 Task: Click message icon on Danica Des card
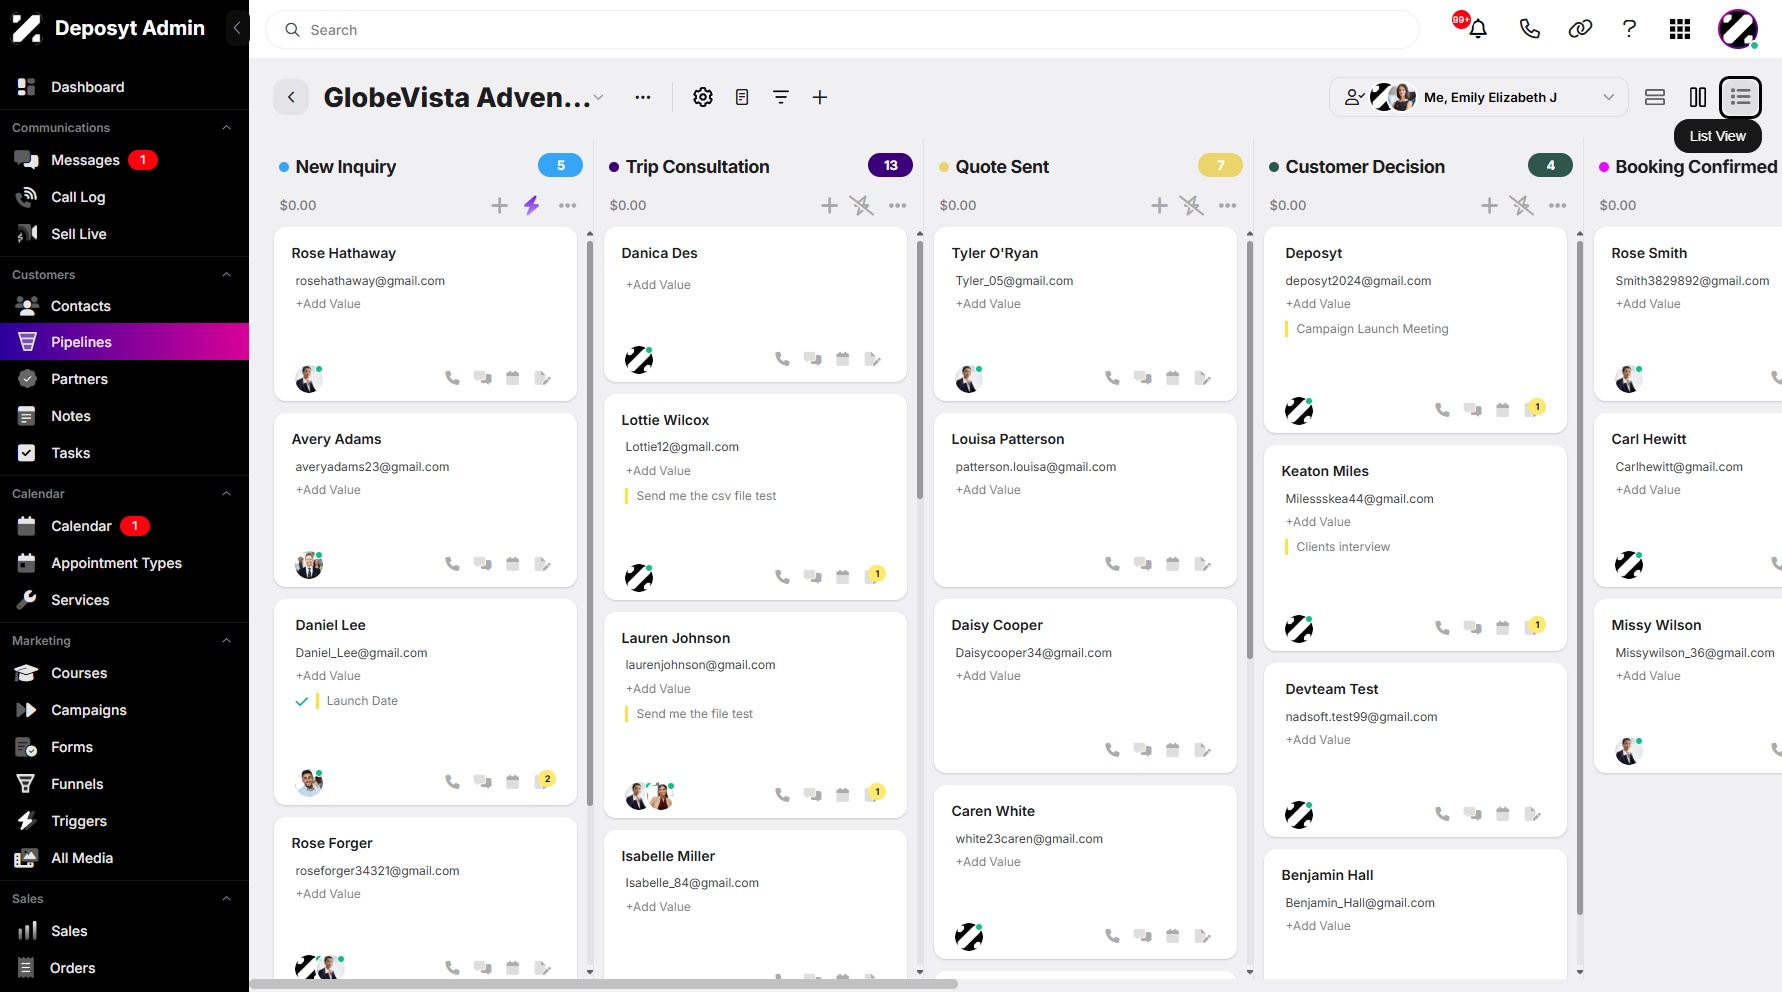point(813,359)
